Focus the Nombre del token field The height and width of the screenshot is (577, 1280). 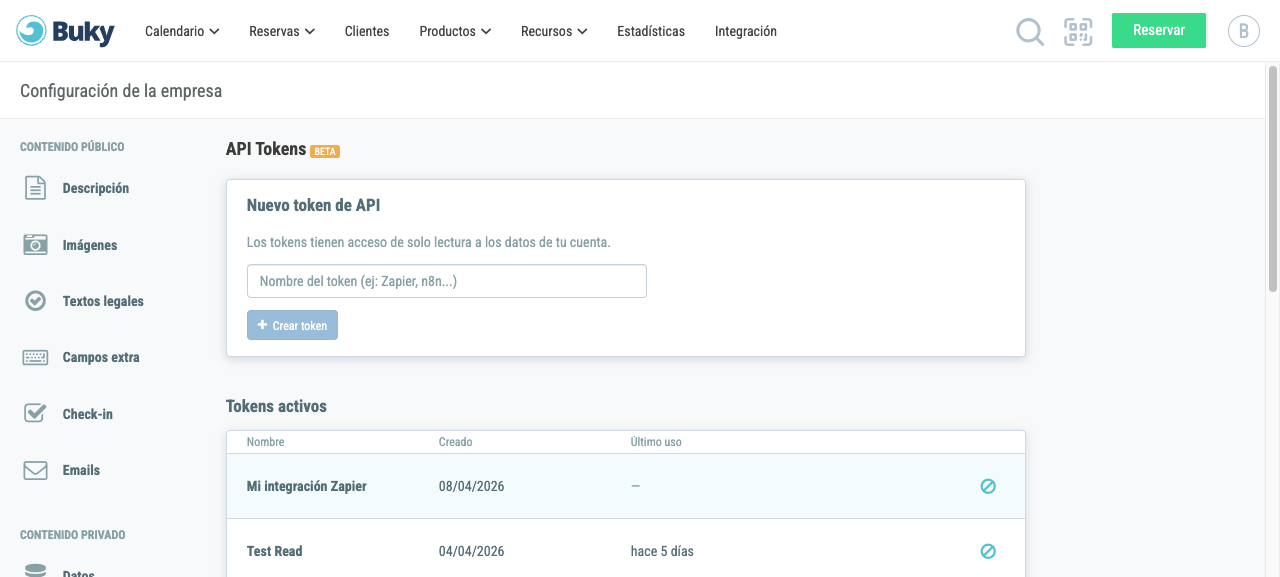click(447, 281)
